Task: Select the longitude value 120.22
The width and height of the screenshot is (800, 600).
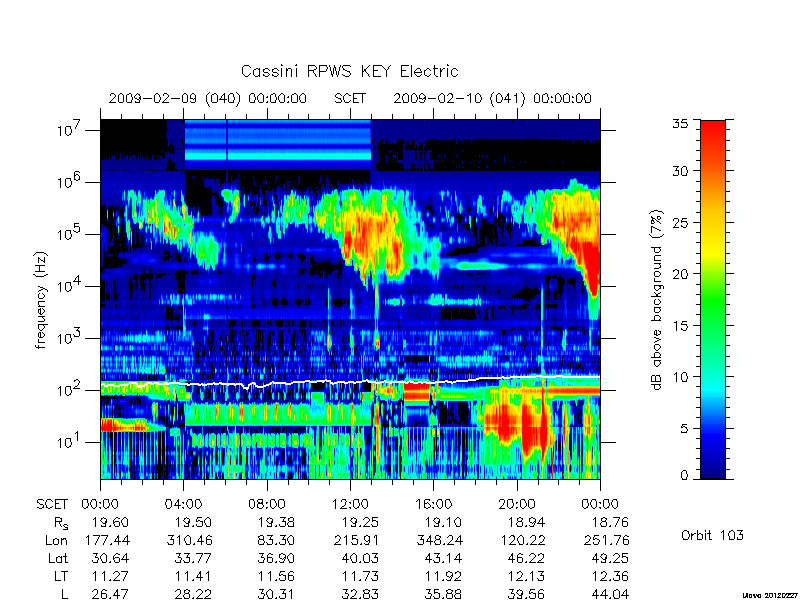Action: click(522, 540)
